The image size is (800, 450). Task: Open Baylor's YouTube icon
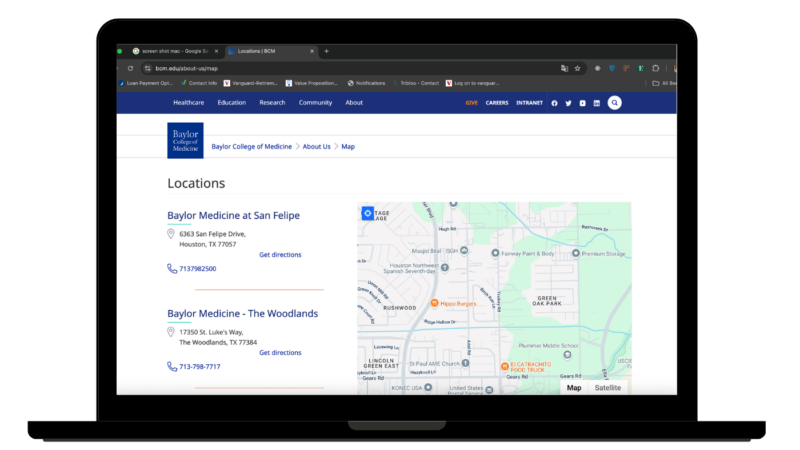click(x=583, y=103)
